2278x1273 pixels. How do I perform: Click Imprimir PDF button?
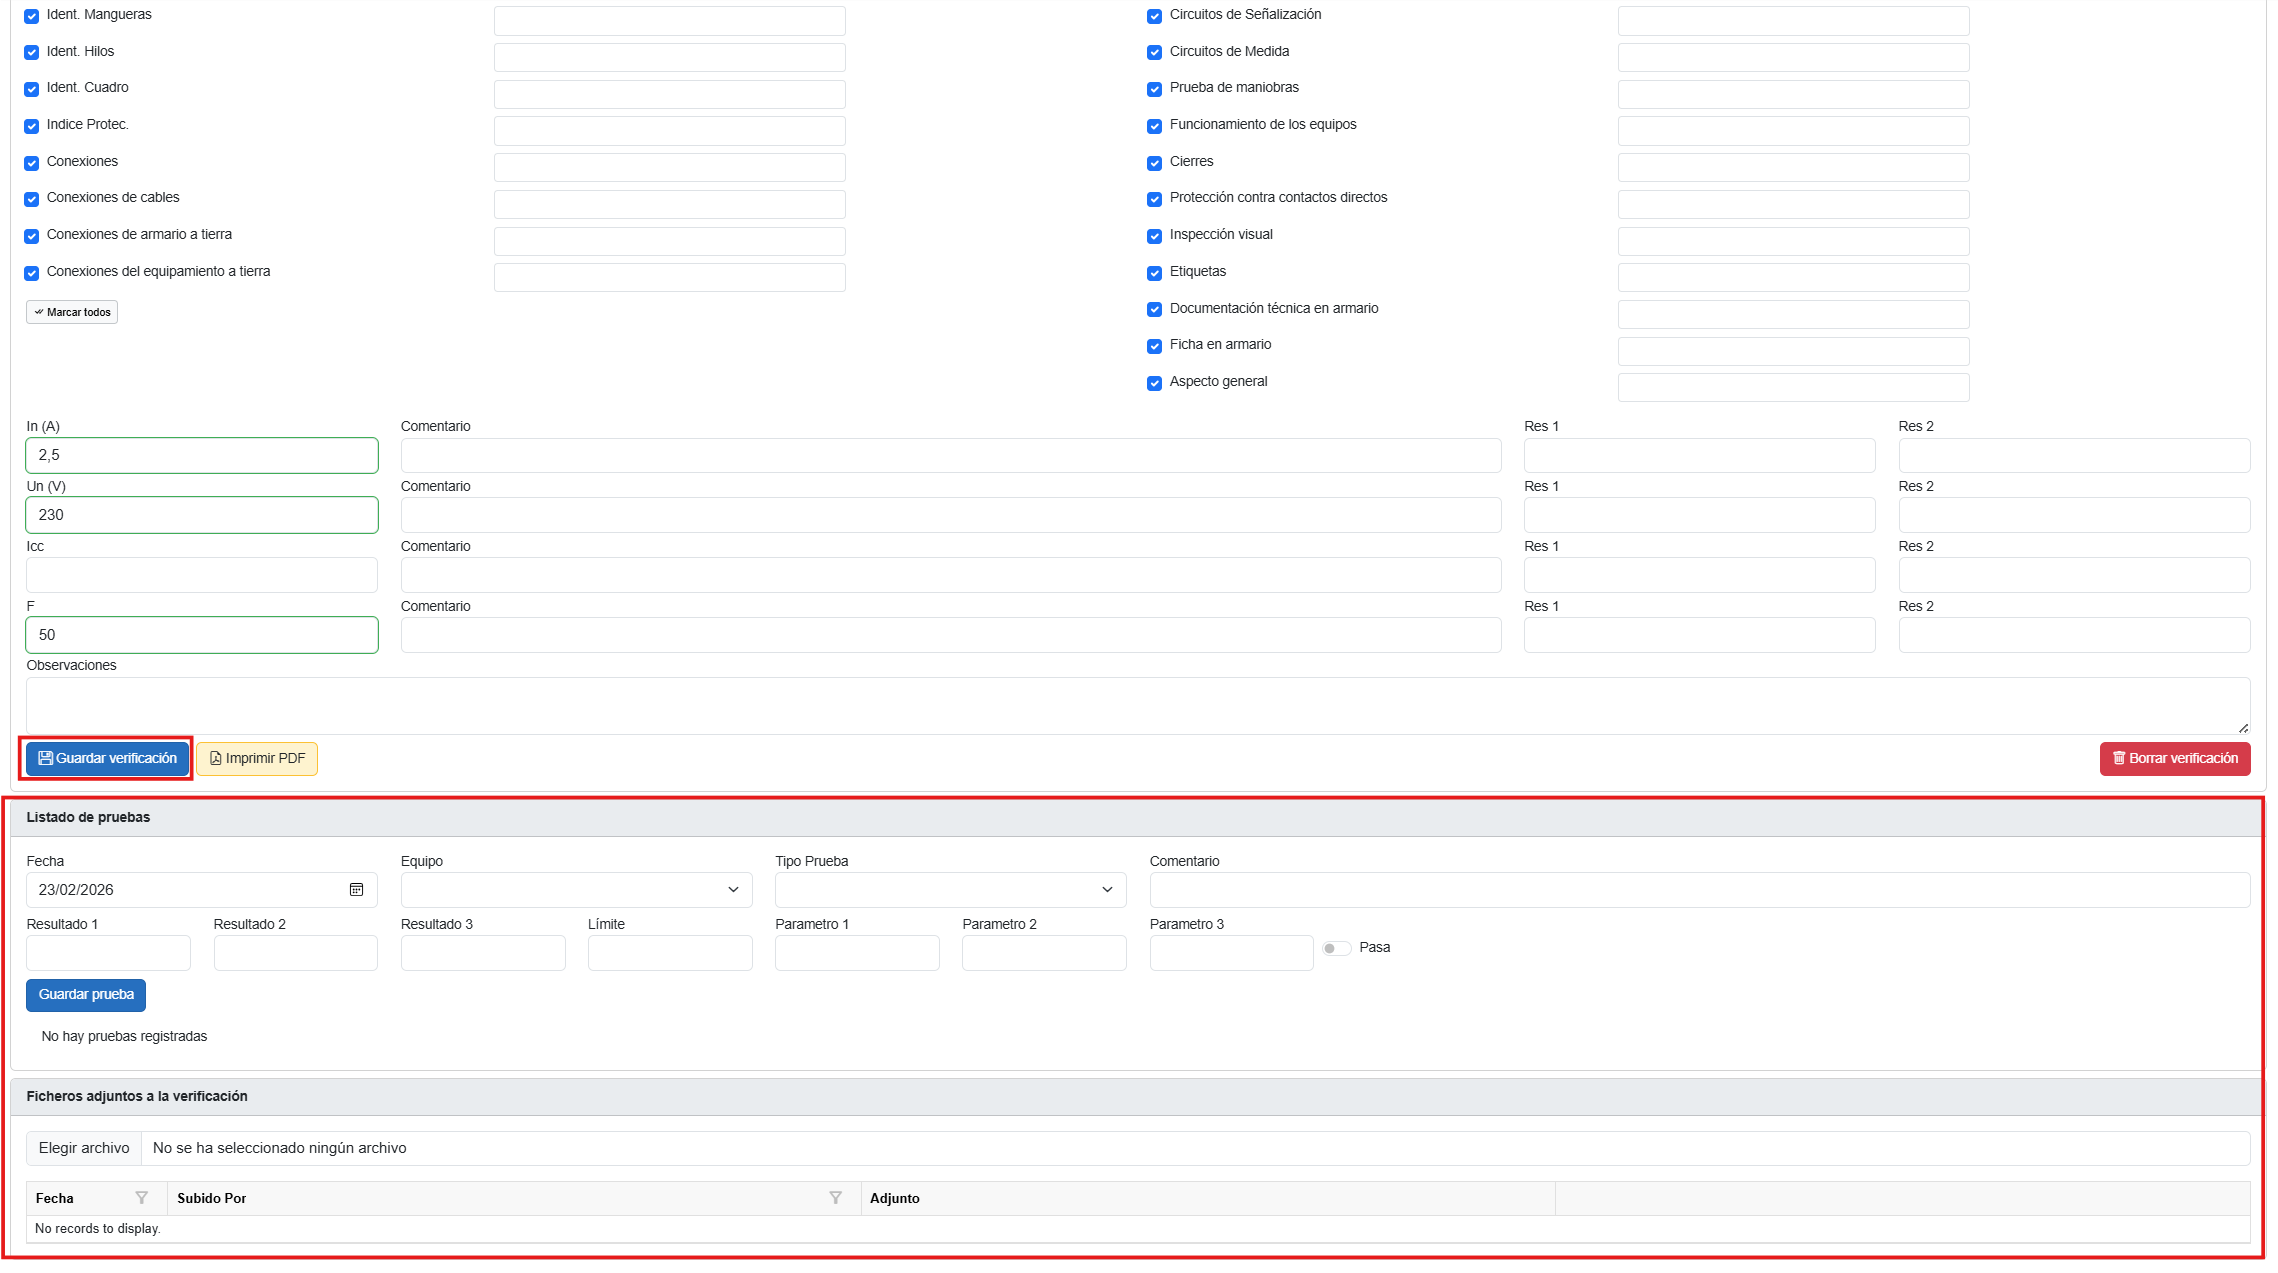point(257,758)
